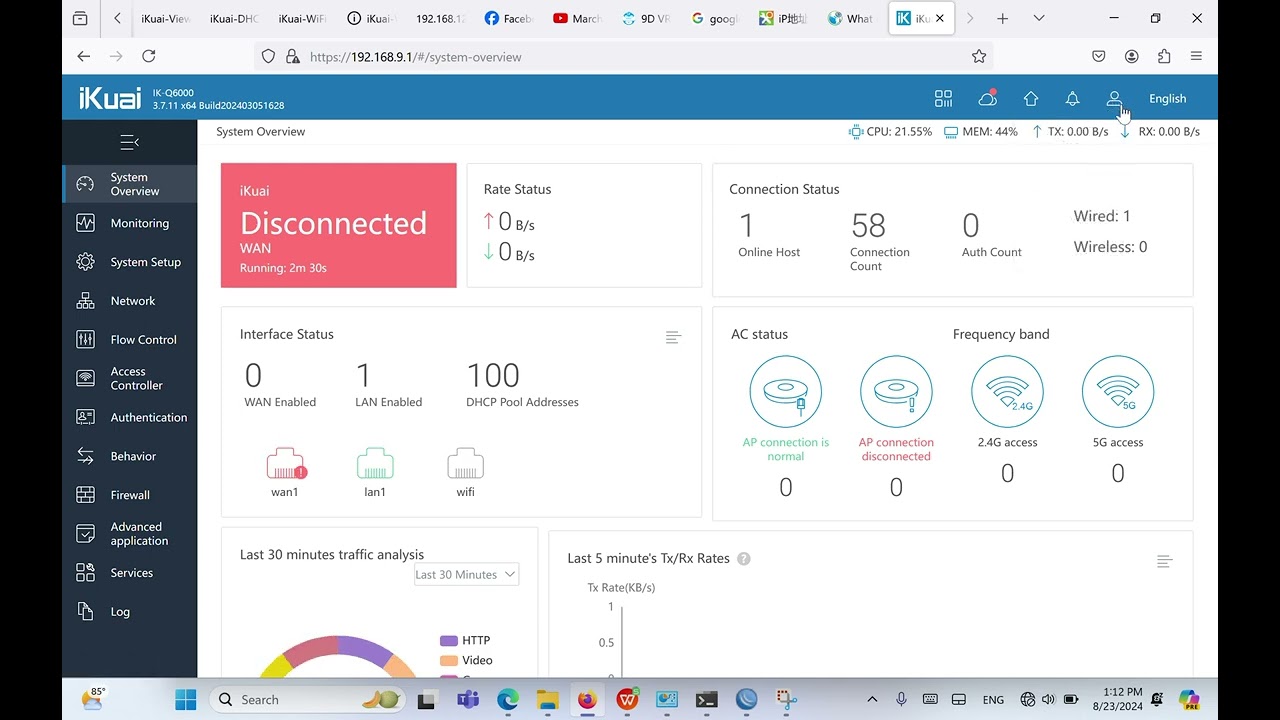This screenshot has width=1280, height=720.
Task: Show hidden system tray icons
Action: pos(872,699)
